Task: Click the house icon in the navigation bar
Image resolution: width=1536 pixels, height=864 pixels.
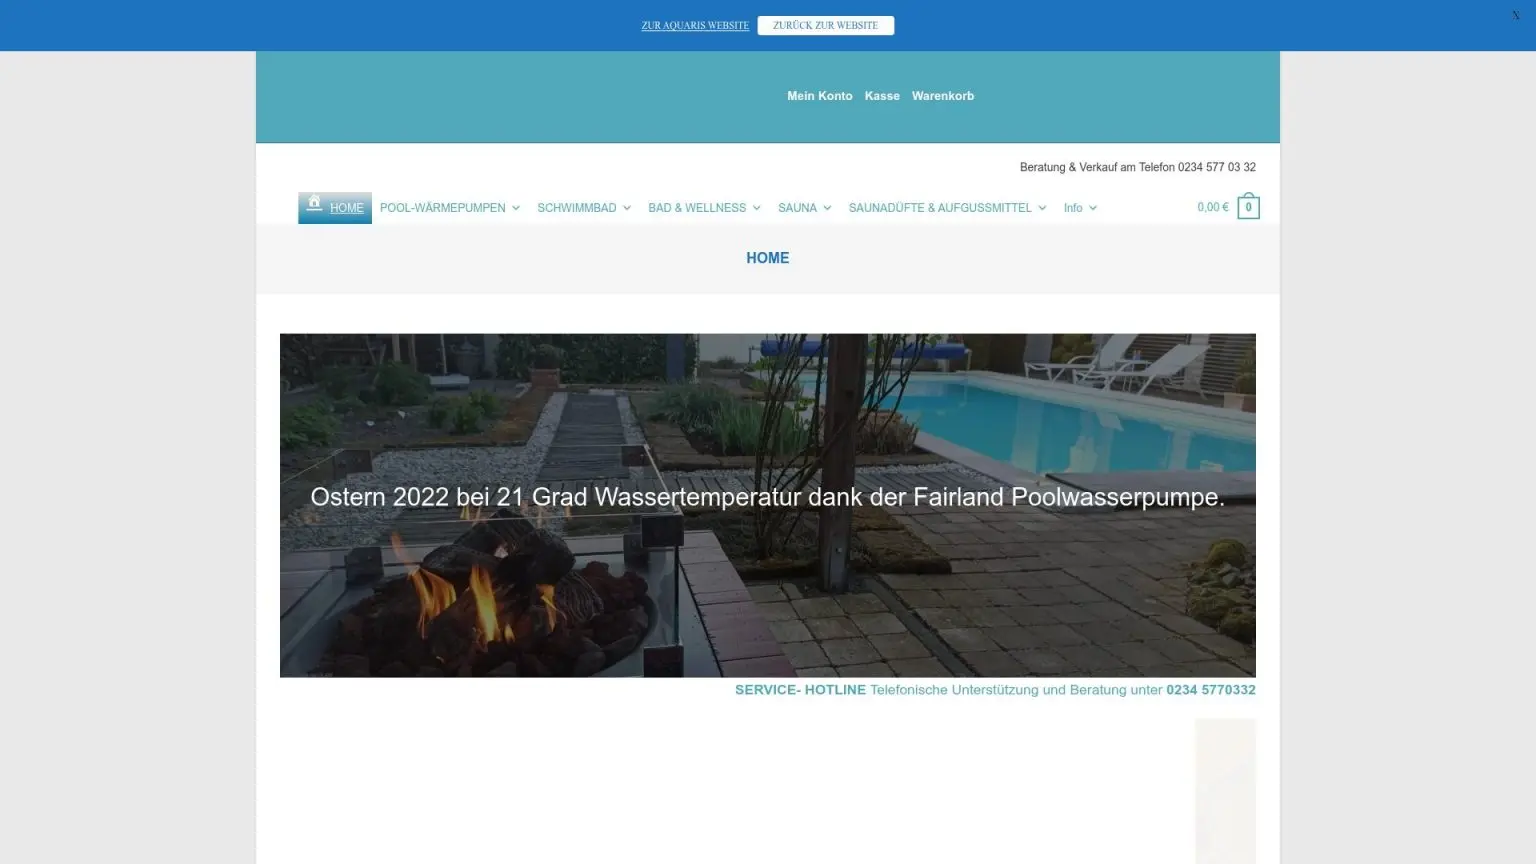Action: point(314,203)
